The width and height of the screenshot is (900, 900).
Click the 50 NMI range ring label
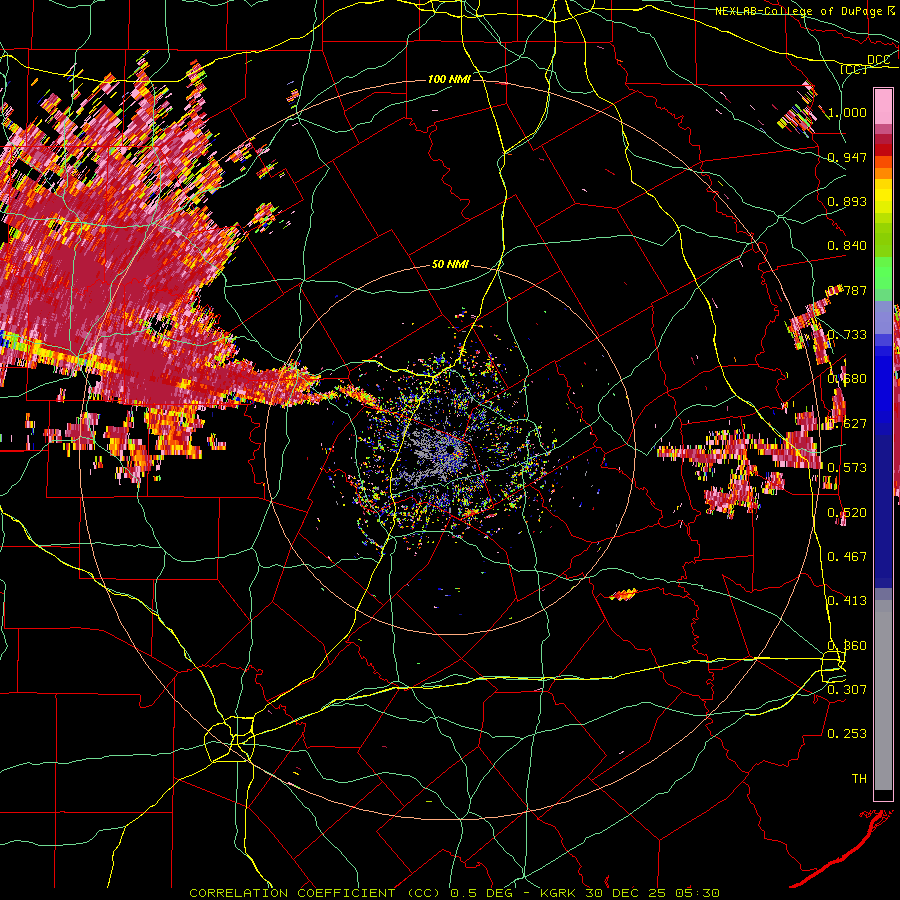click(x=450, y=264)
